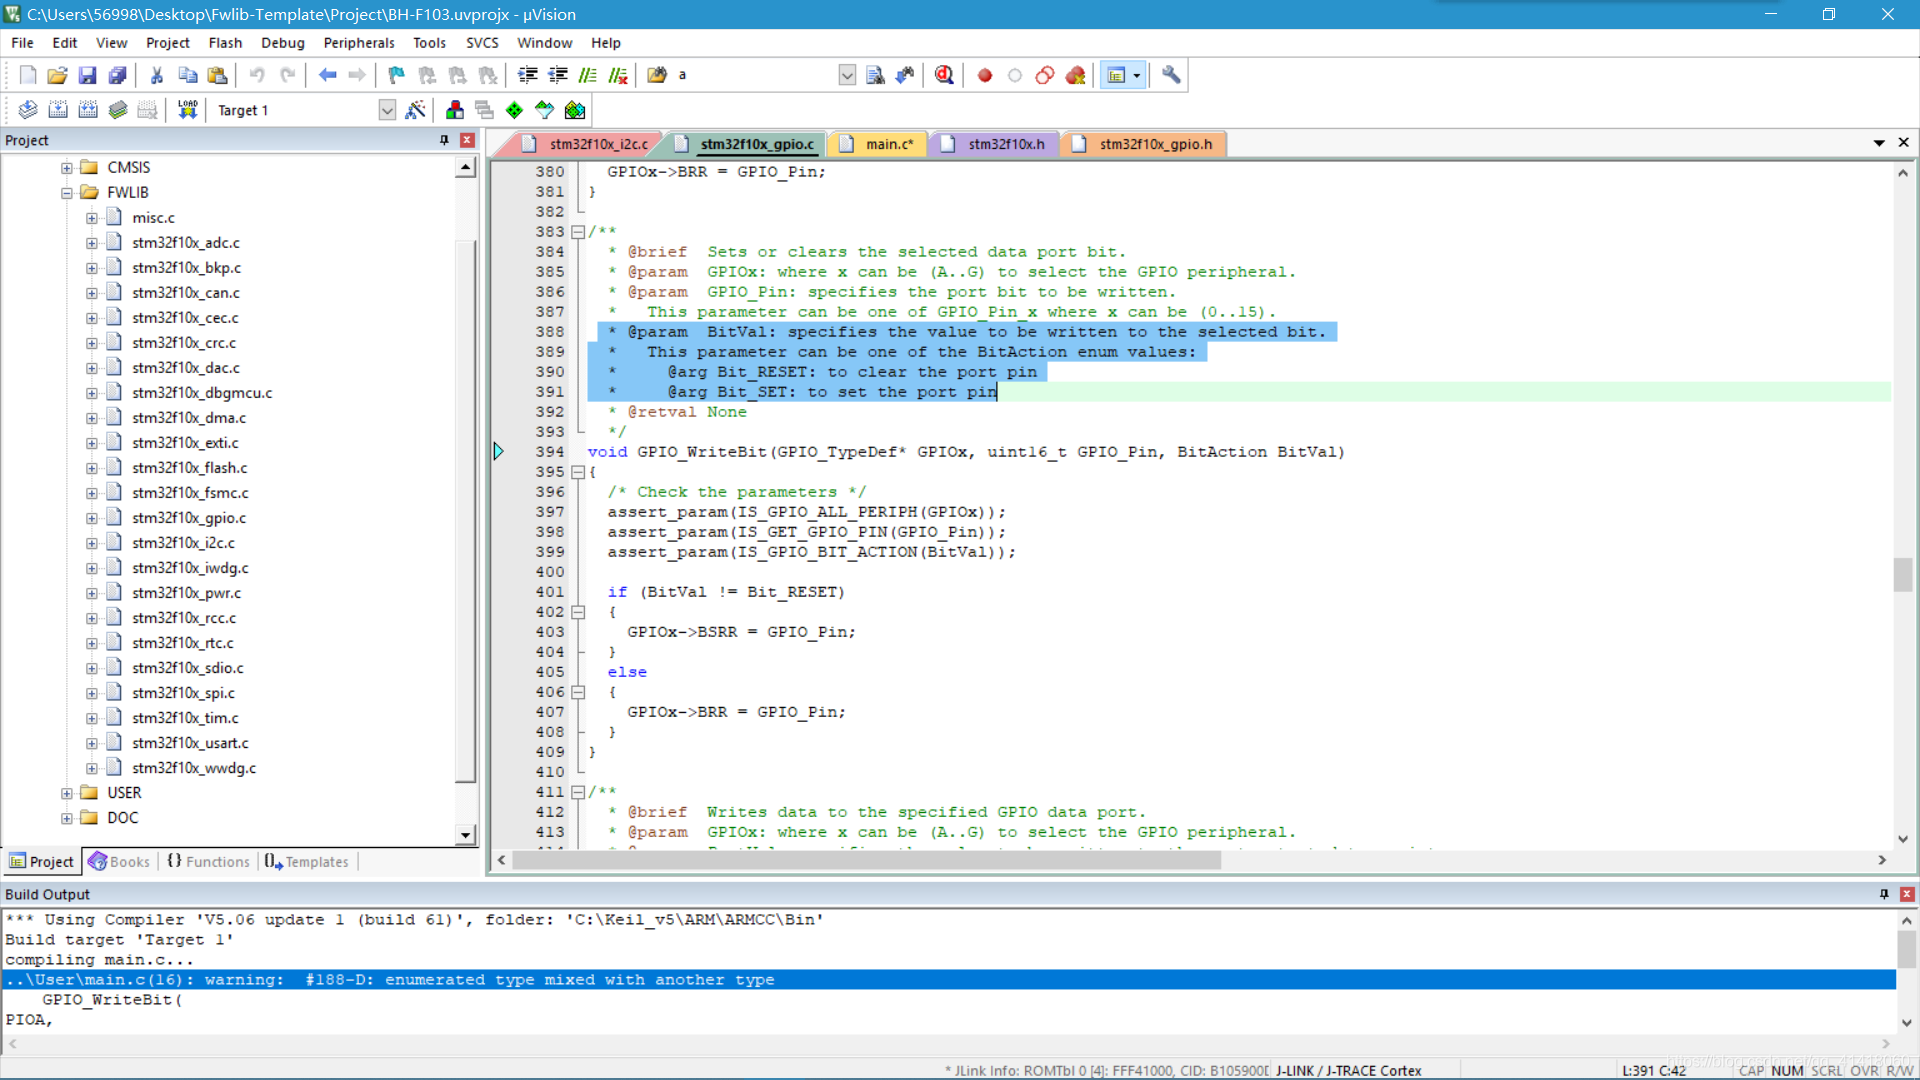Image resolution: width=1920 pixels, height=1080 pixels.
Task: Collapse the comment block at line 383
Action: tap(578, 232)
